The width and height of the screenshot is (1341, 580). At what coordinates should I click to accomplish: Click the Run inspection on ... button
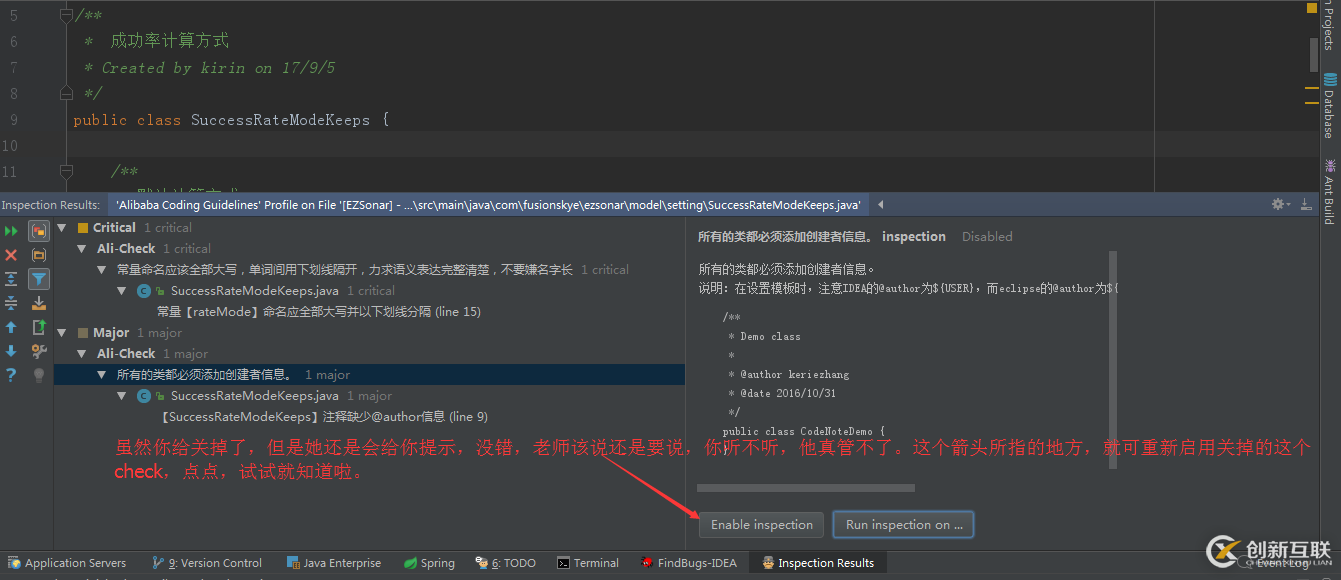tap(904, 524)
